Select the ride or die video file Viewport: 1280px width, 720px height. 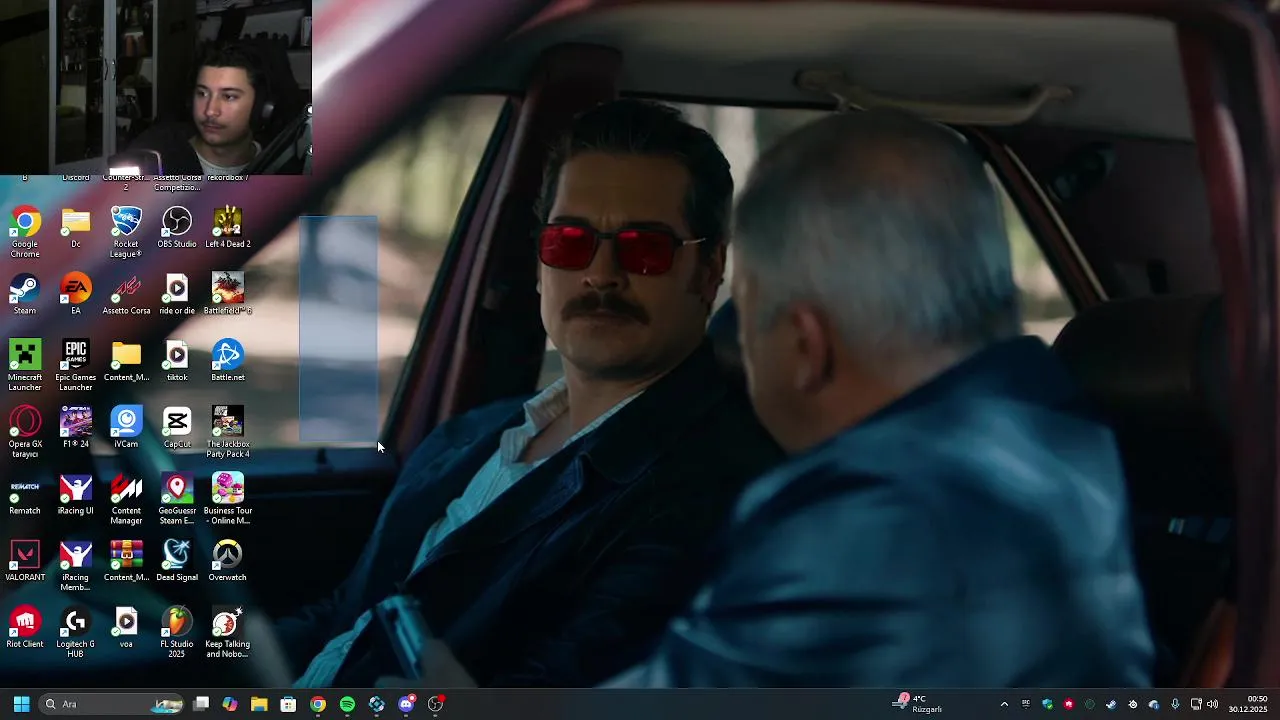pyautogui.click(x=177, y=295)
